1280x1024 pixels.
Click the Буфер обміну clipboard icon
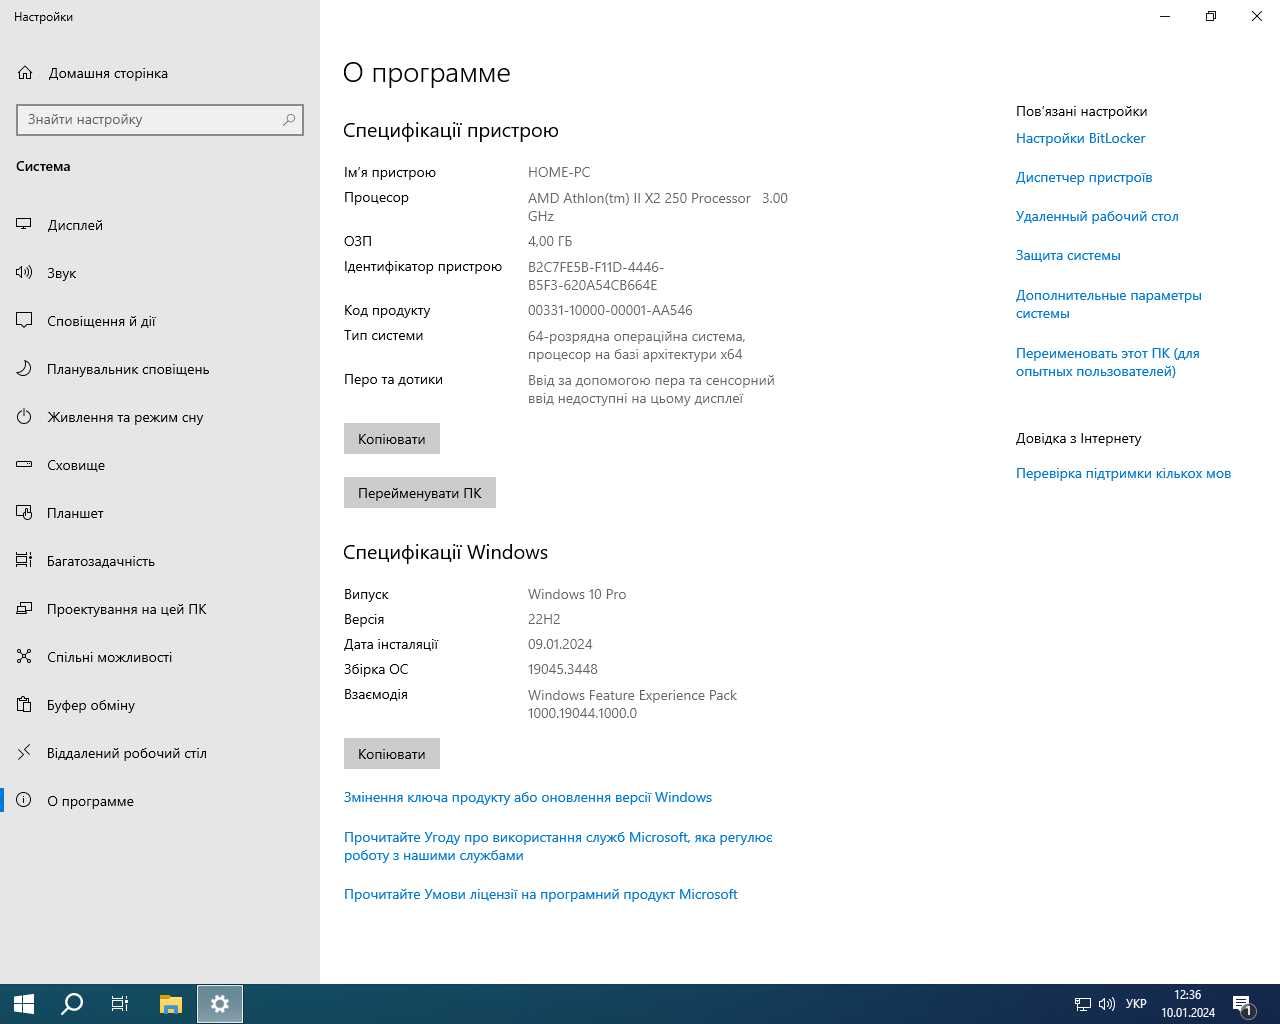[24, 705]
